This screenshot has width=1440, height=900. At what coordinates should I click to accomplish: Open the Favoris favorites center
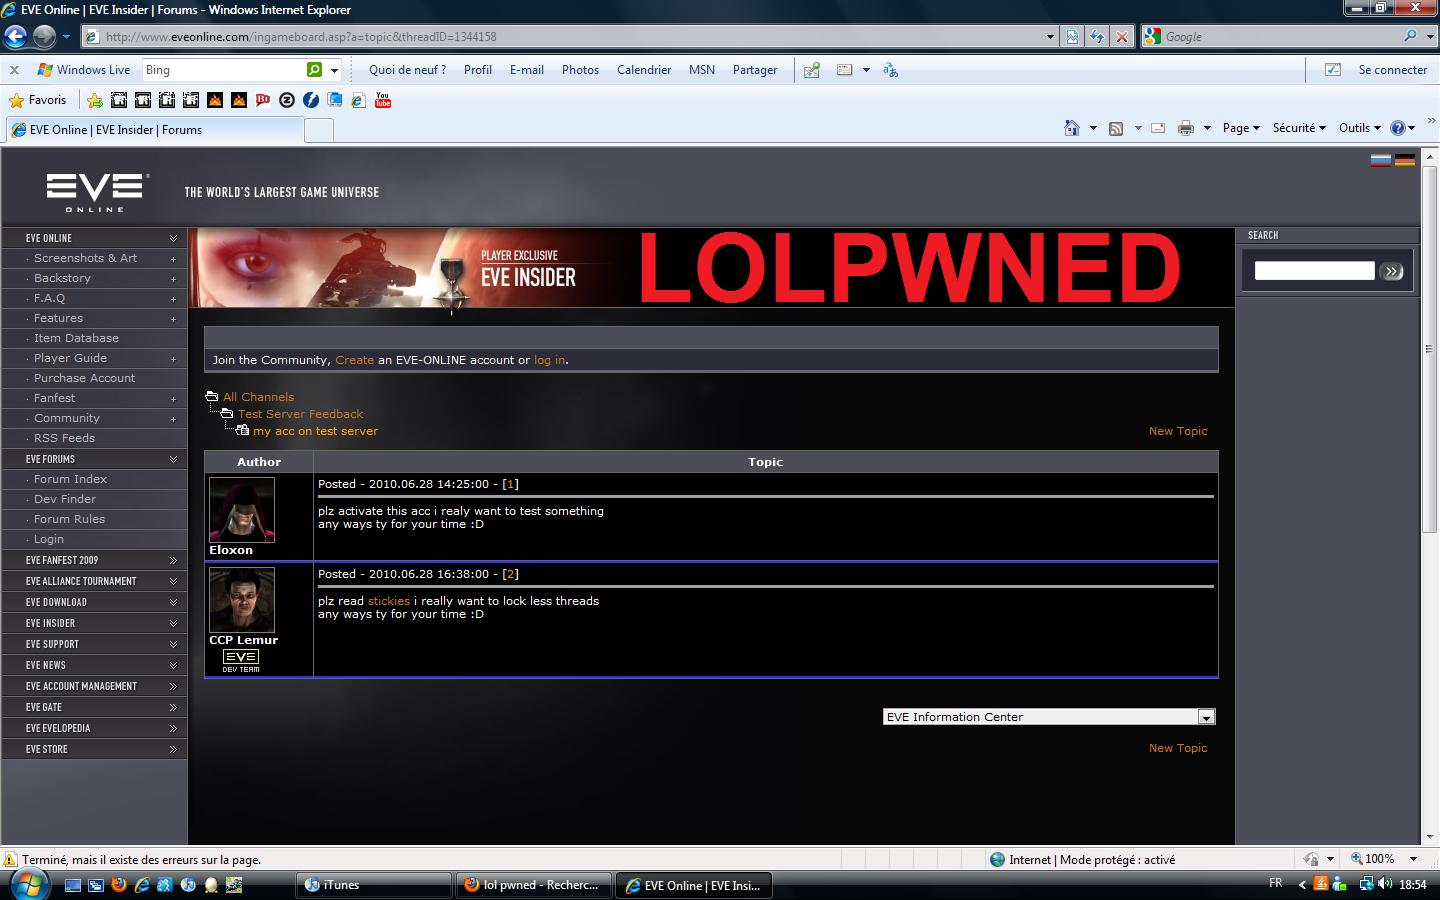(38, 100)
